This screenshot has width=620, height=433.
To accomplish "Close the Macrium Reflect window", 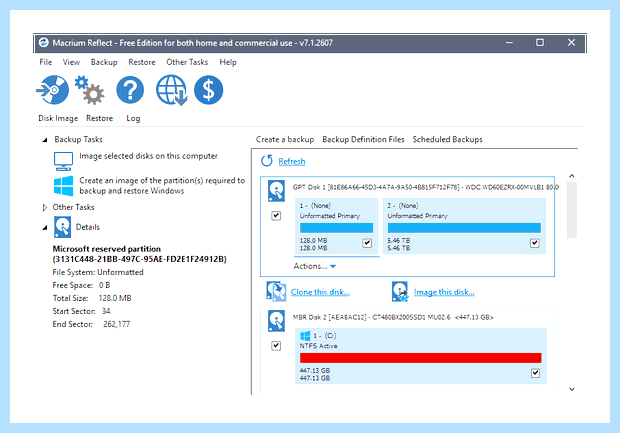I will (571, 42).
